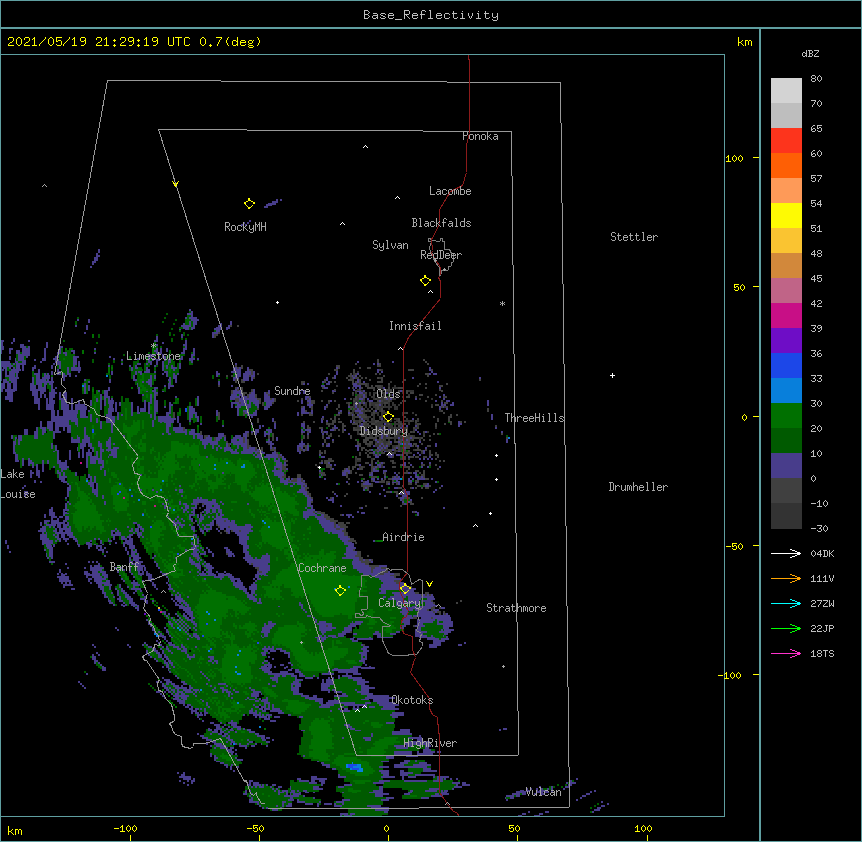Click the Strathmore town label
This screenshot has height=842, width=862.
coord(516,608)
